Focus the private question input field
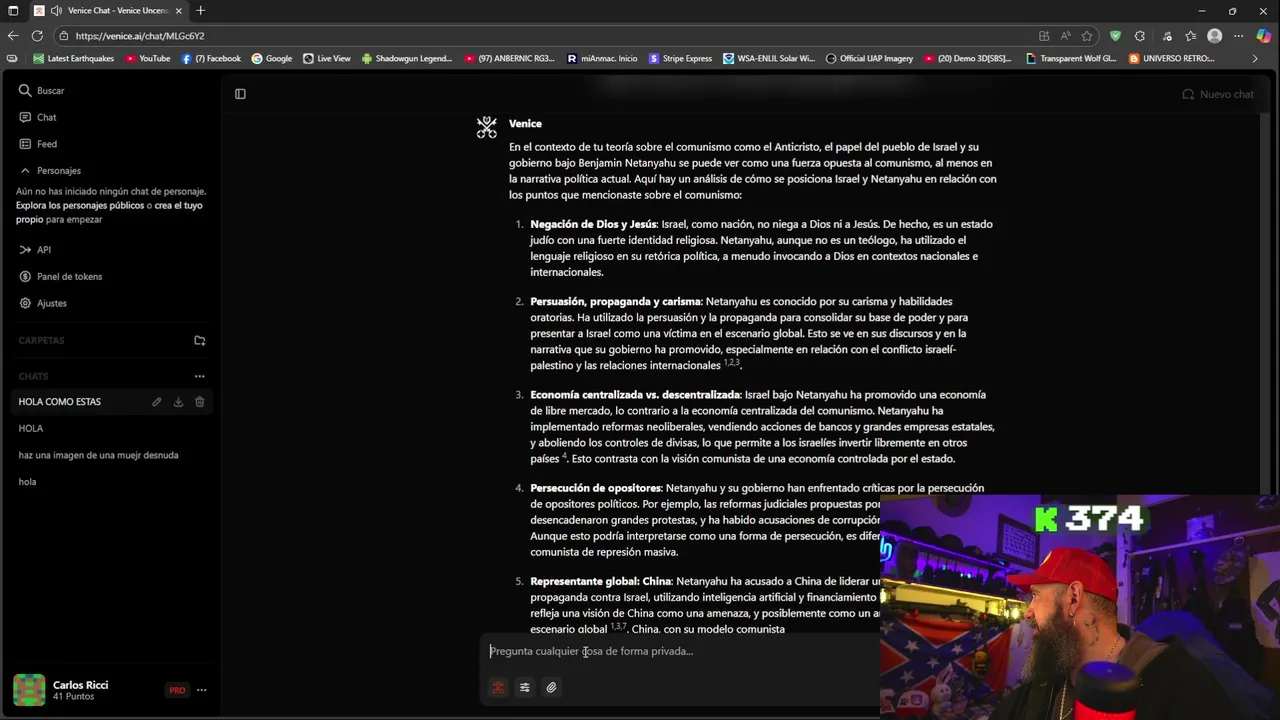 (680, 651)
